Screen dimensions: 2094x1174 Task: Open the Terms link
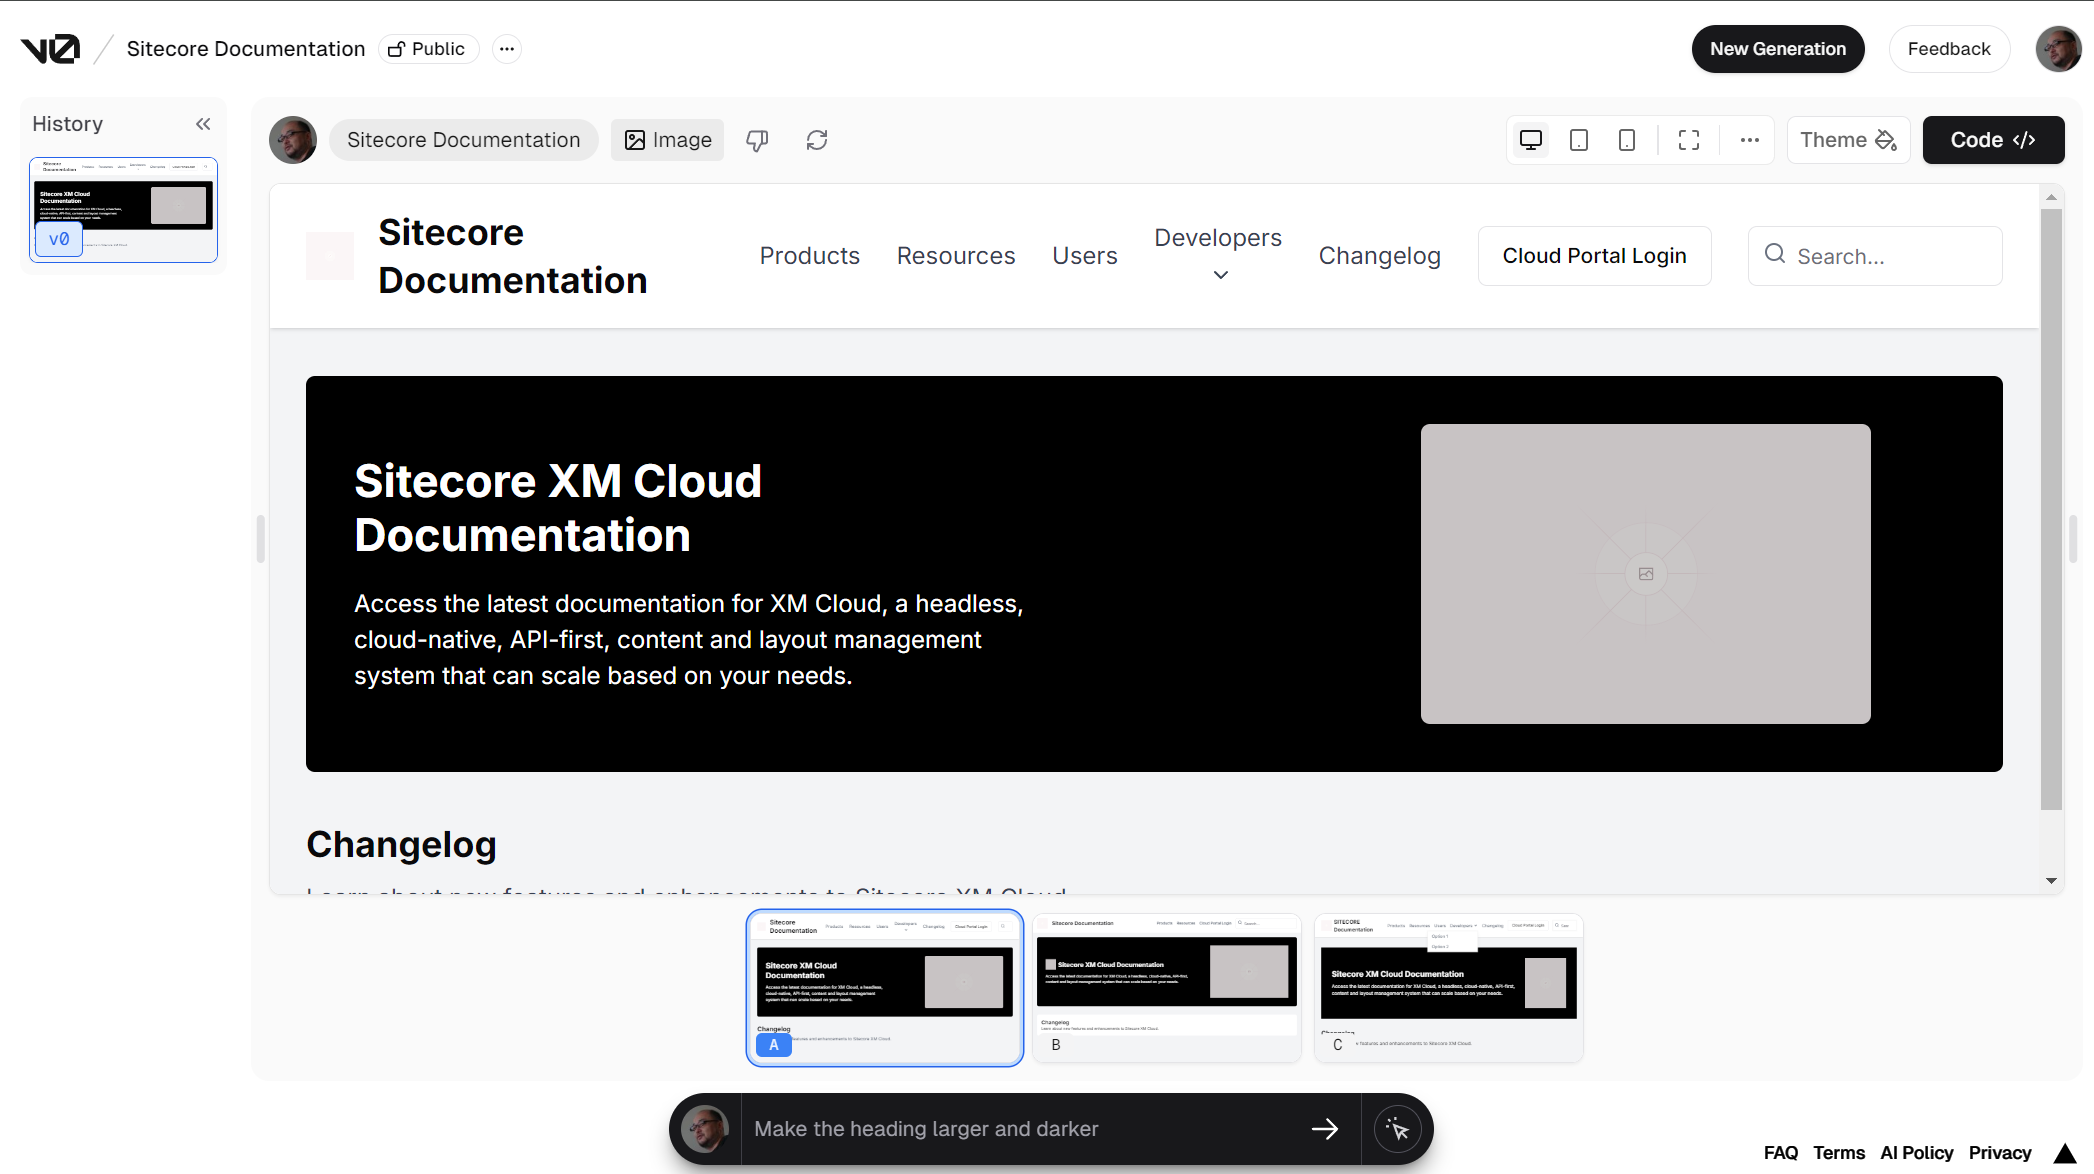[1839, 1153]
